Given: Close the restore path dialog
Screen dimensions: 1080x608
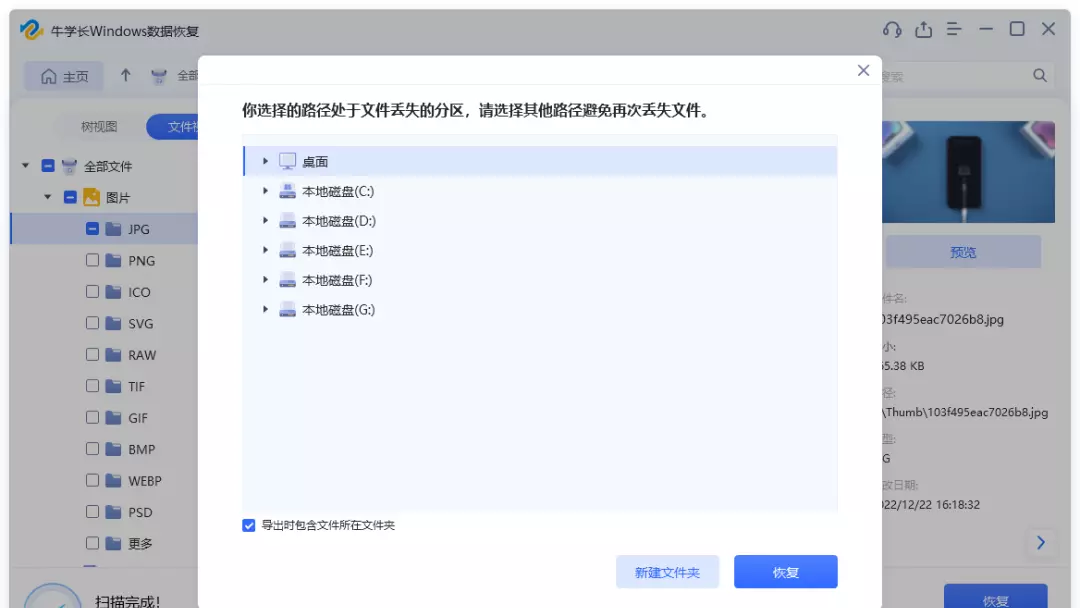Looking at the screenshot, I should pyautogui.click(x=863, y=71).
